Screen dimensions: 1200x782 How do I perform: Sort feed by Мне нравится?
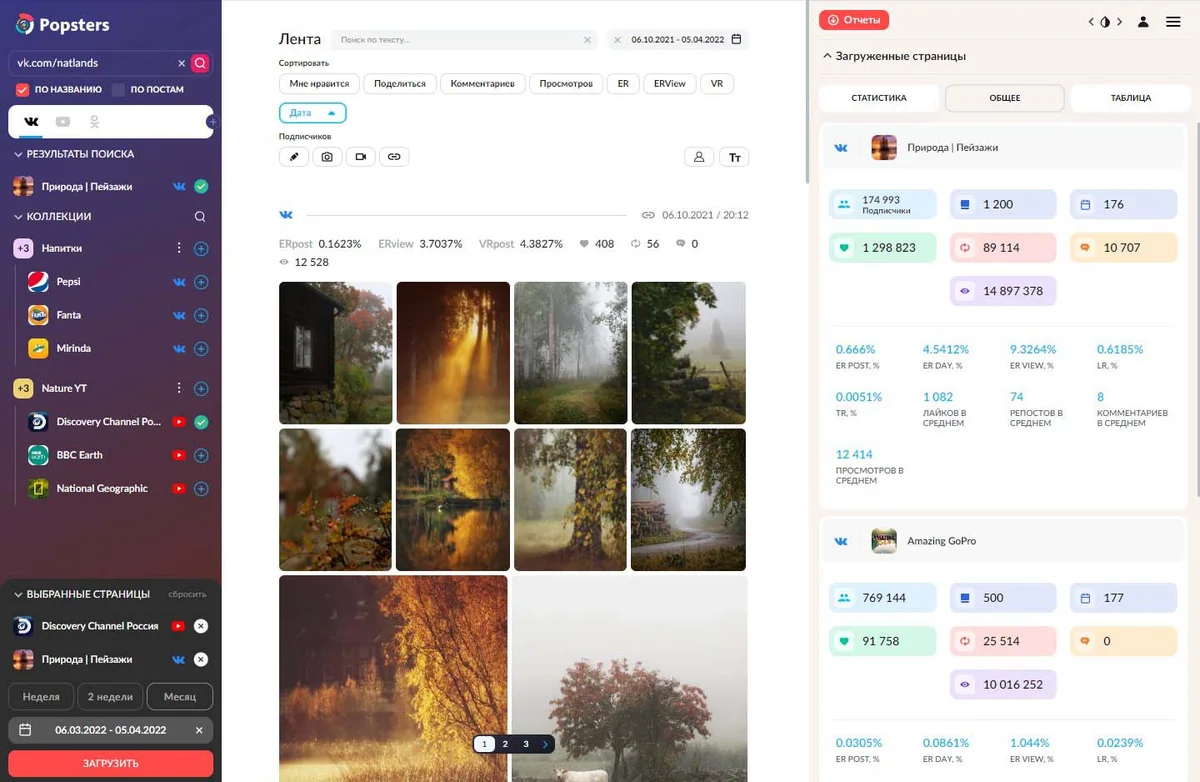pos(319,84)
